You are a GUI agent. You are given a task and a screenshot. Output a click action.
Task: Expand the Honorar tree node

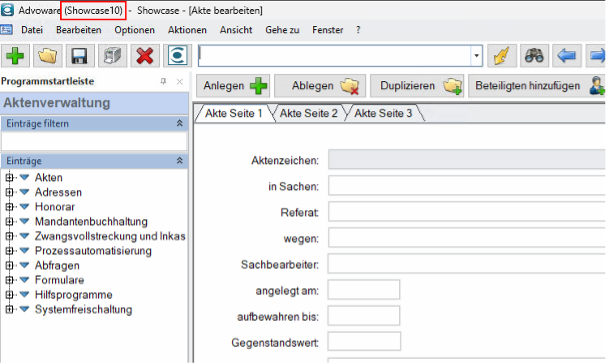(9, 207)
